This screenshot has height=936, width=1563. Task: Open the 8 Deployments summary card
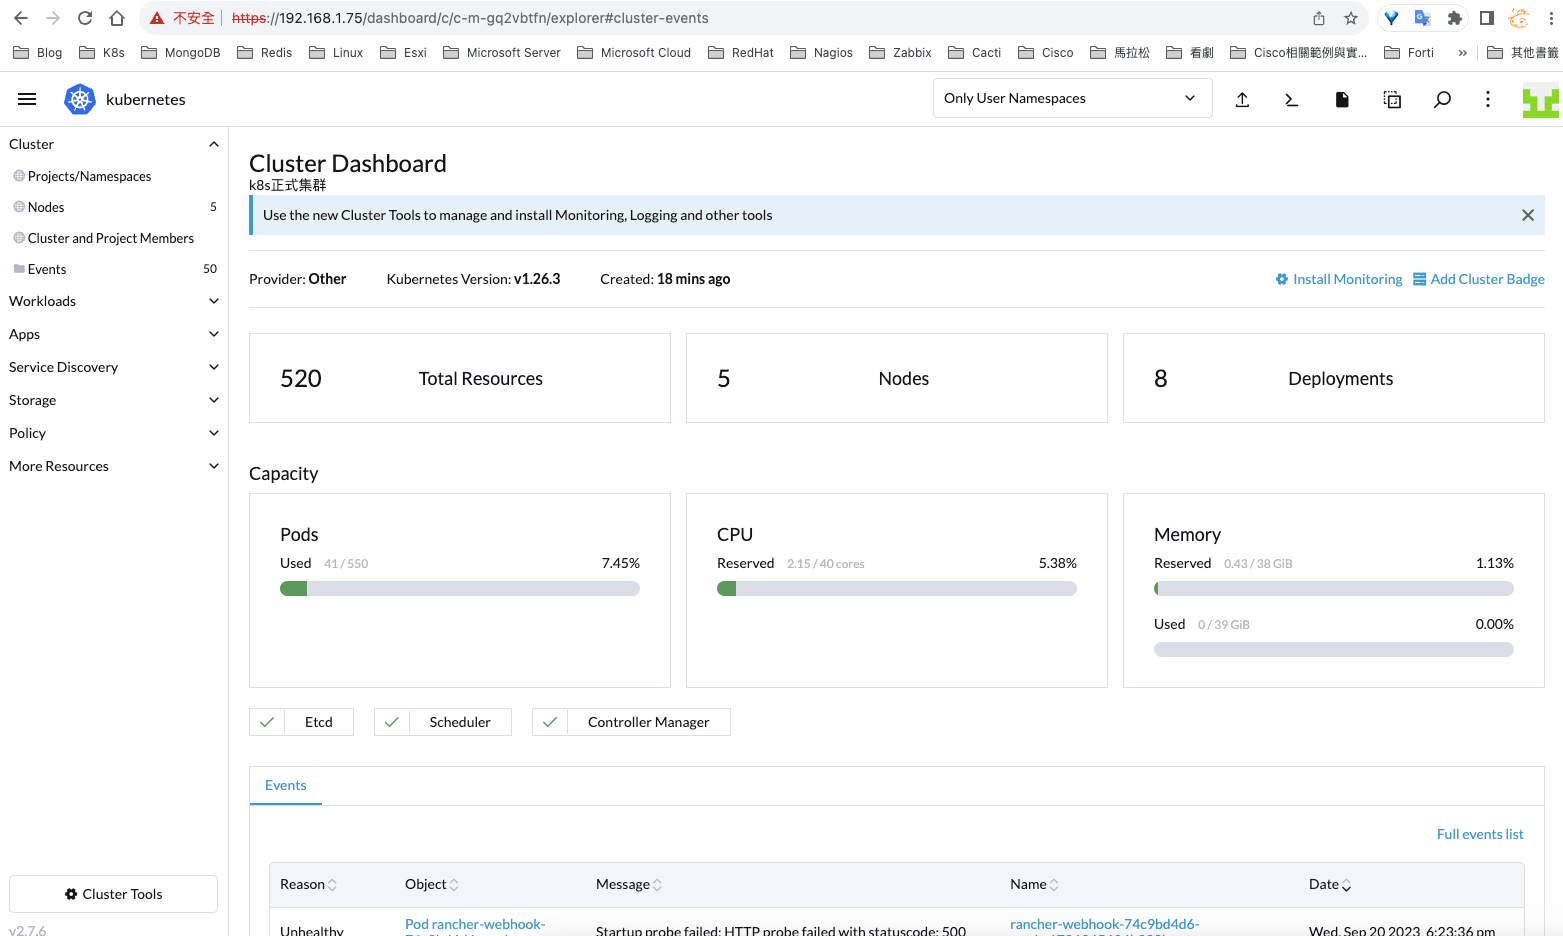(1334, 378)
